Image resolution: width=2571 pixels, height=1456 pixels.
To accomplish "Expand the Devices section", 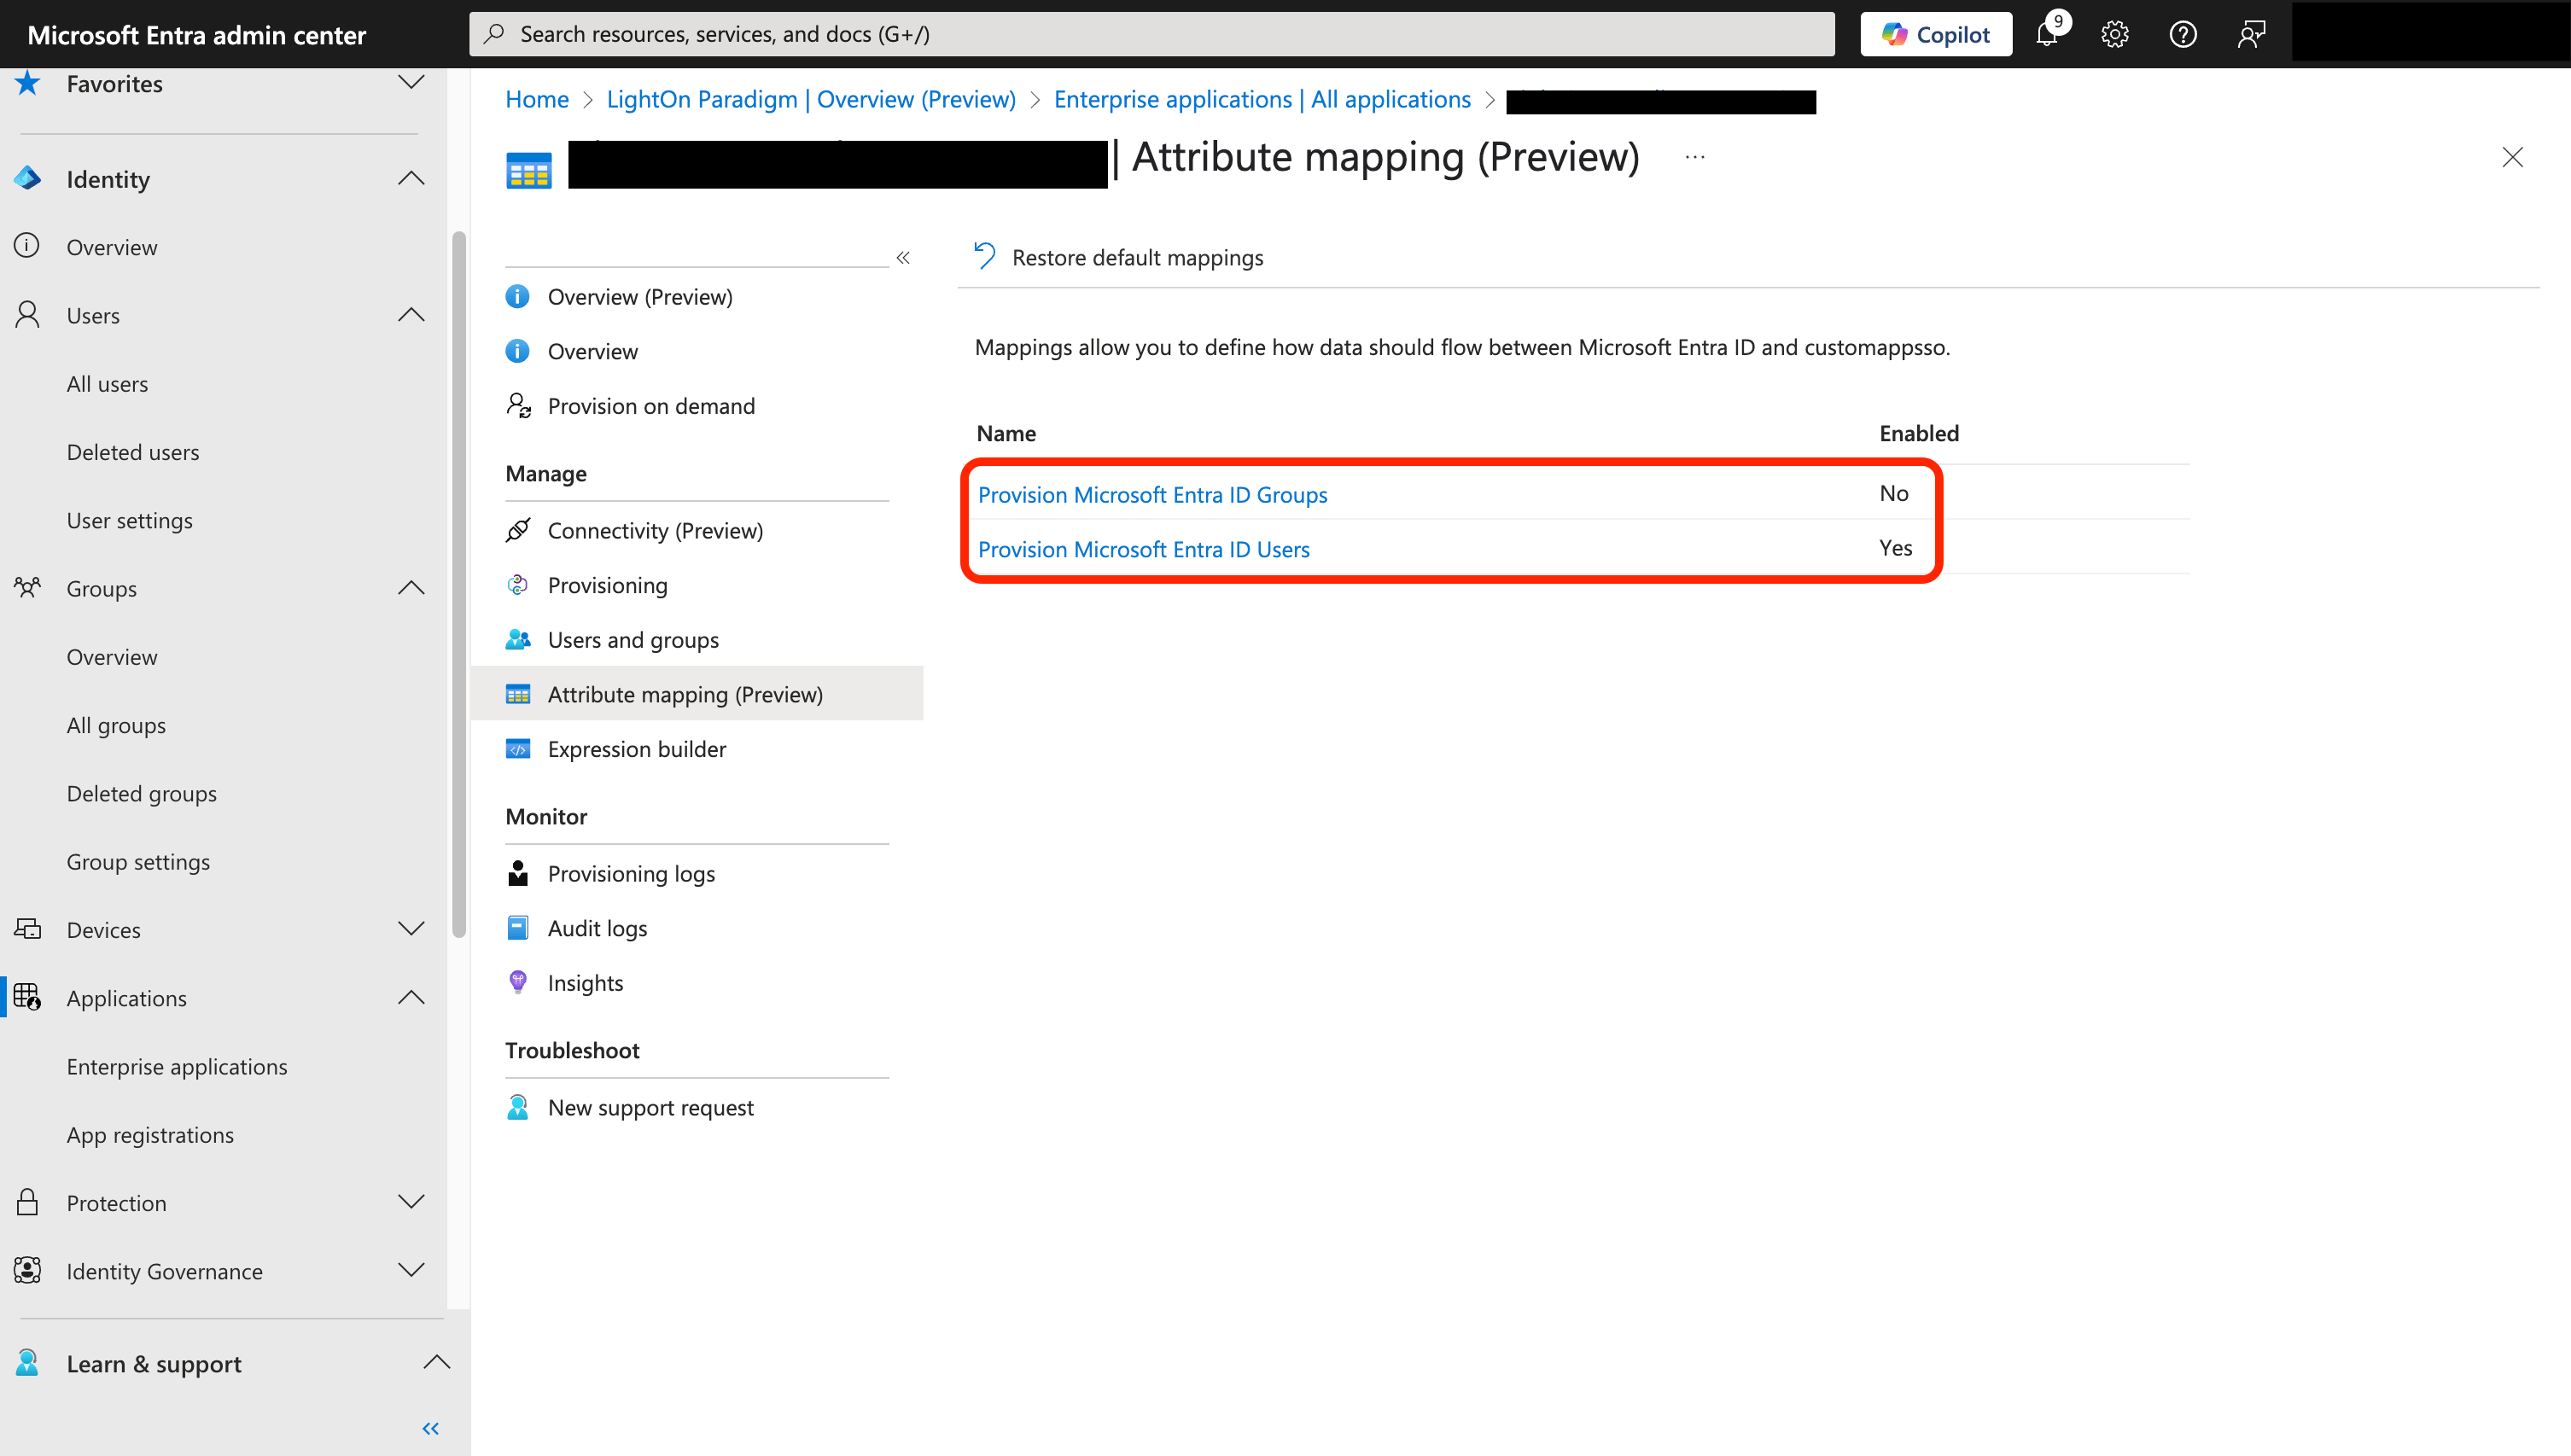I will click(x=411, y=929).
